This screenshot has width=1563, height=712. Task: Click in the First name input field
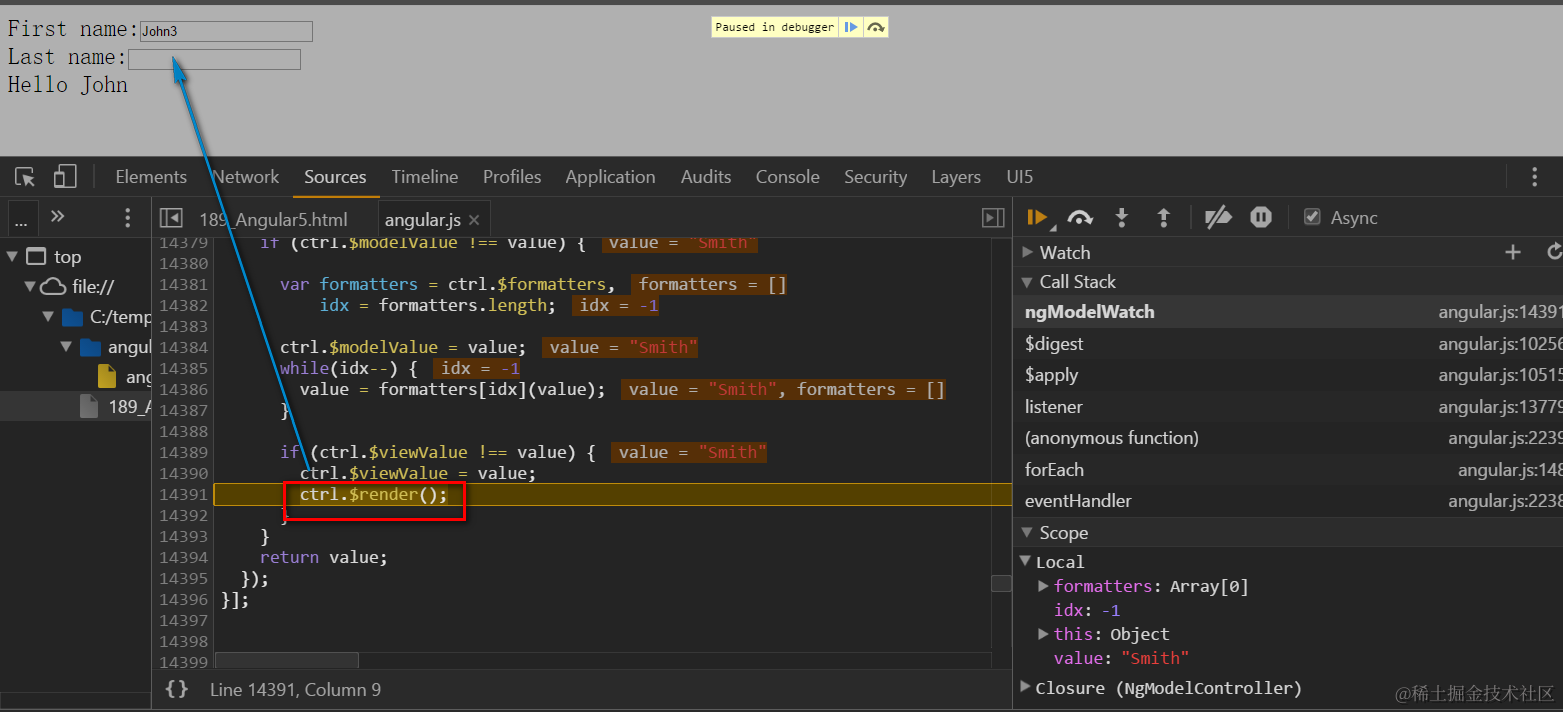click(x=226, y=31)
